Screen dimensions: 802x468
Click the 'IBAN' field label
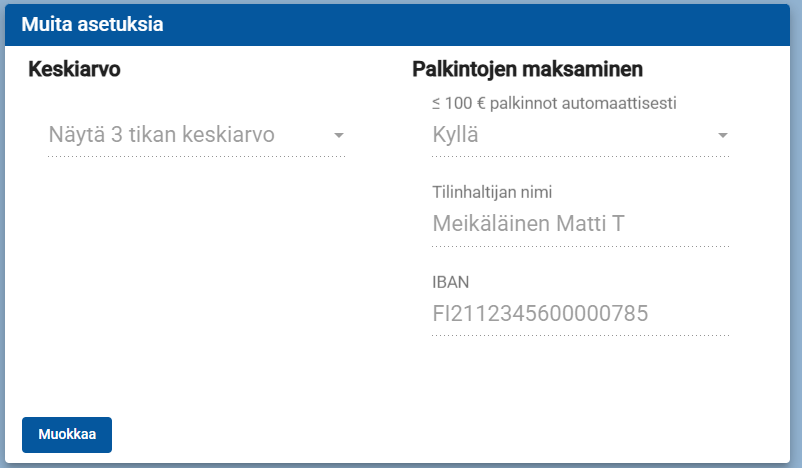pos(450,282)
